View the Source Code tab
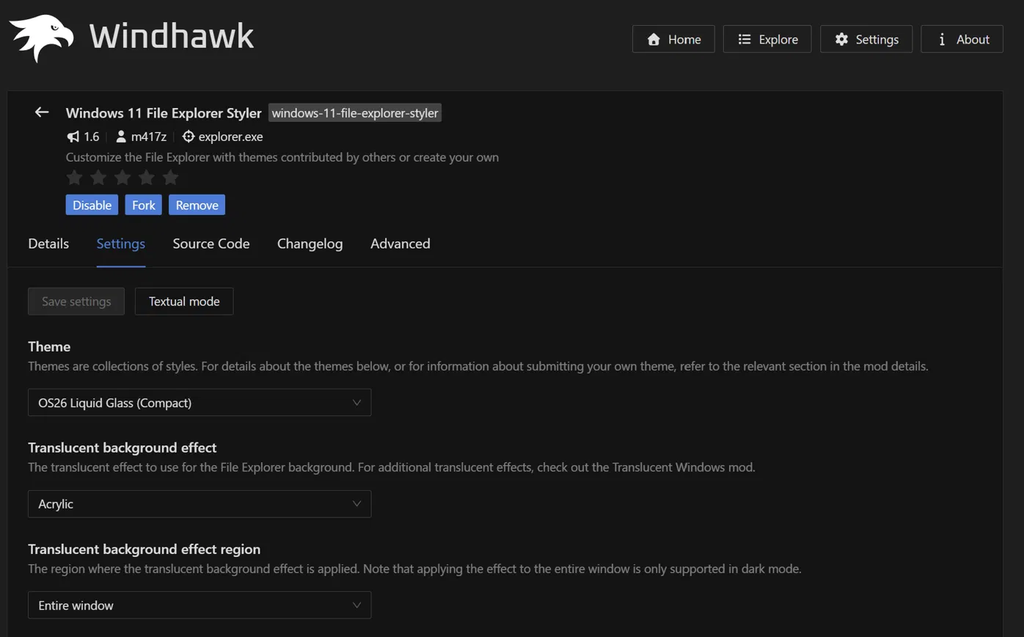 (211, 244)
